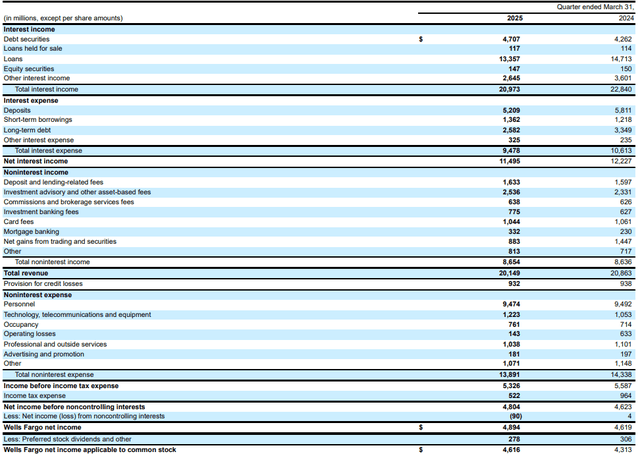
Task: Click net income applicable to common stock 4,616
Action: click(x=511, y=450)
